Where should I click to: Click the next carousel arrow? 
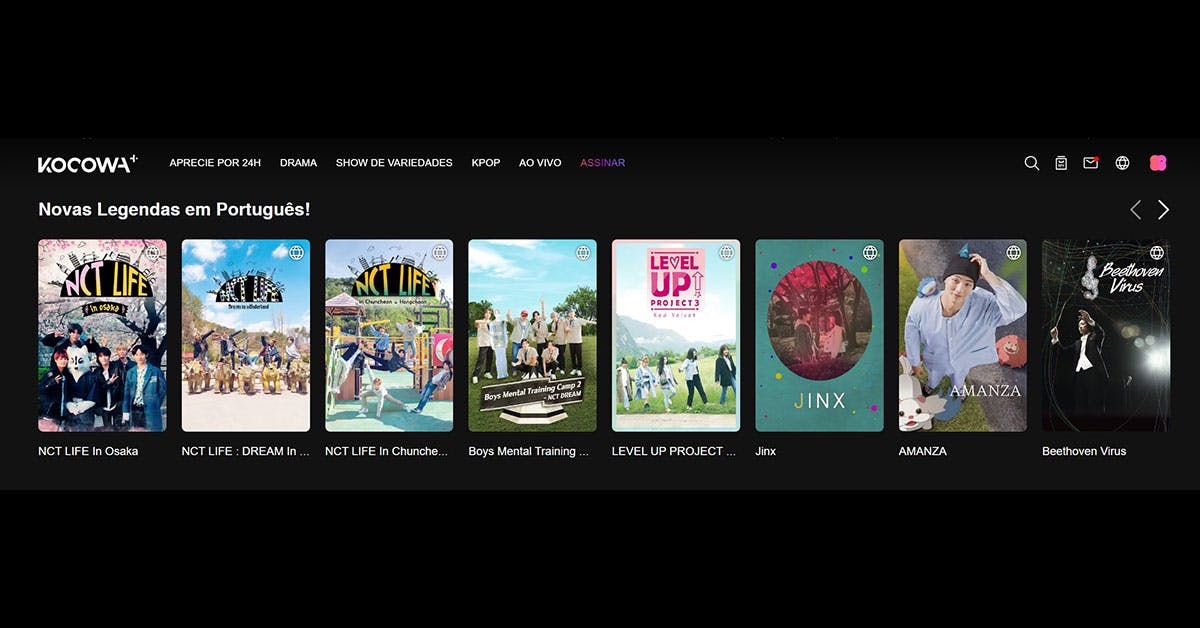pyautogui.click(x=1163, y=209)
